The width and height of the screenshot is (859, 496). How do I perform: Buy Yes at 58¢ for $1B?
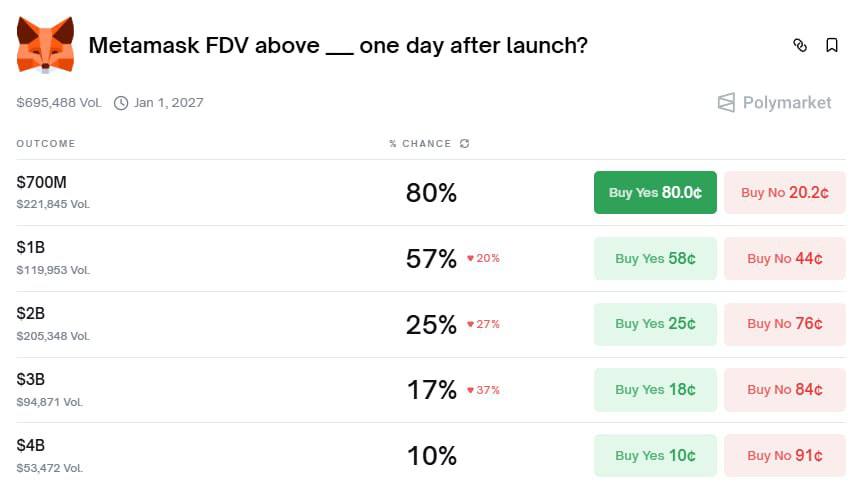click(x=655, y=258)
